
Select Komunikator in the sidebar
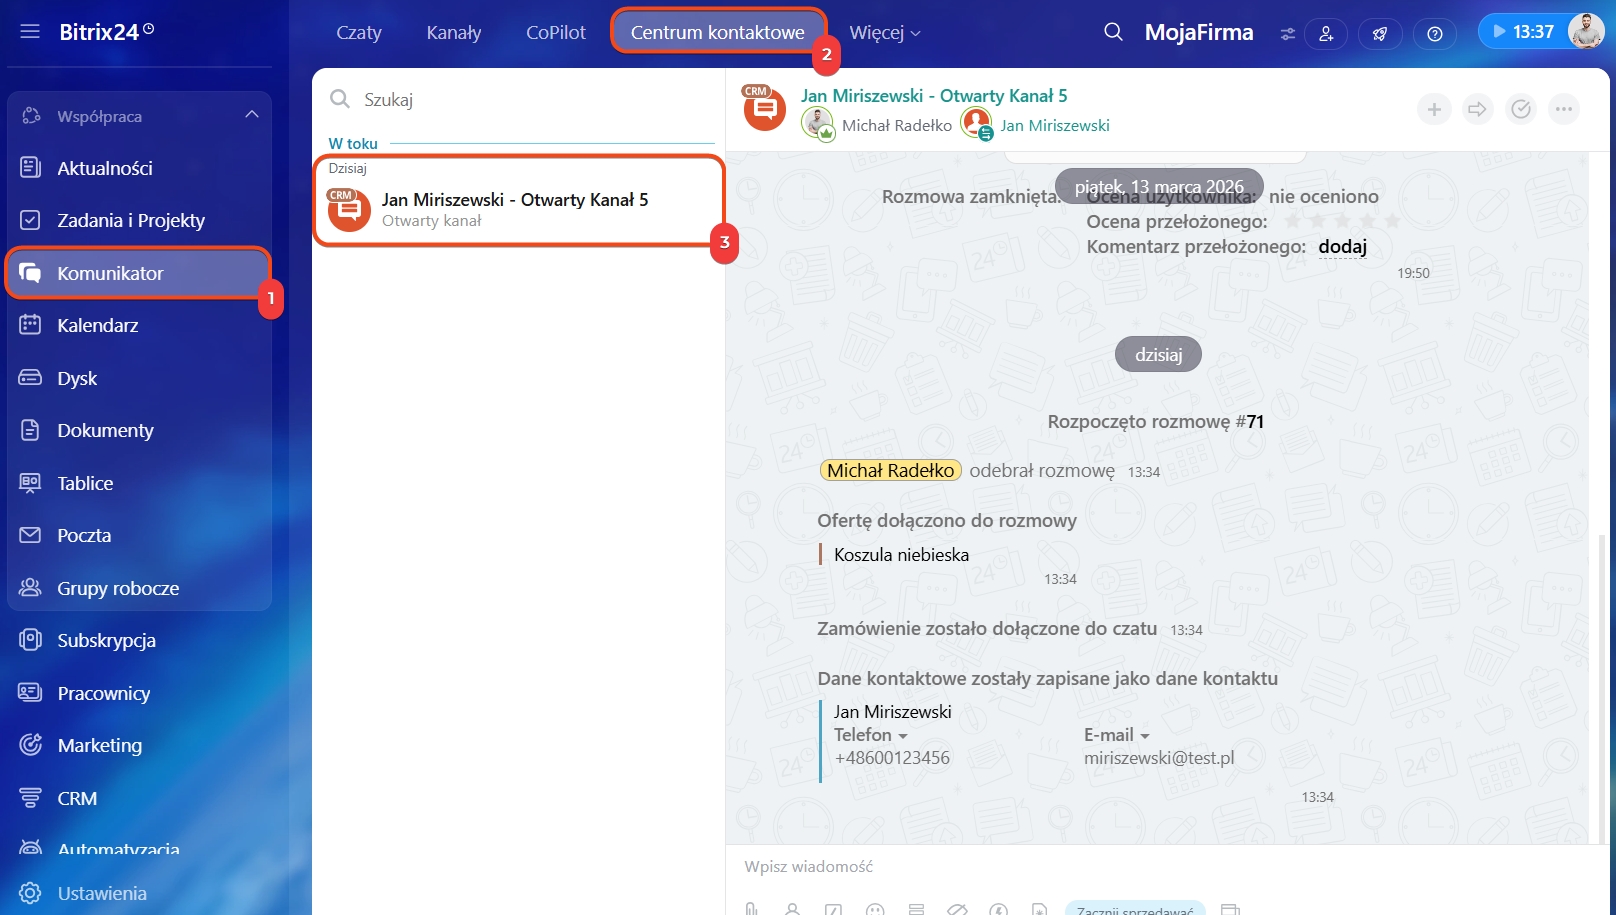tap(139, 273)
